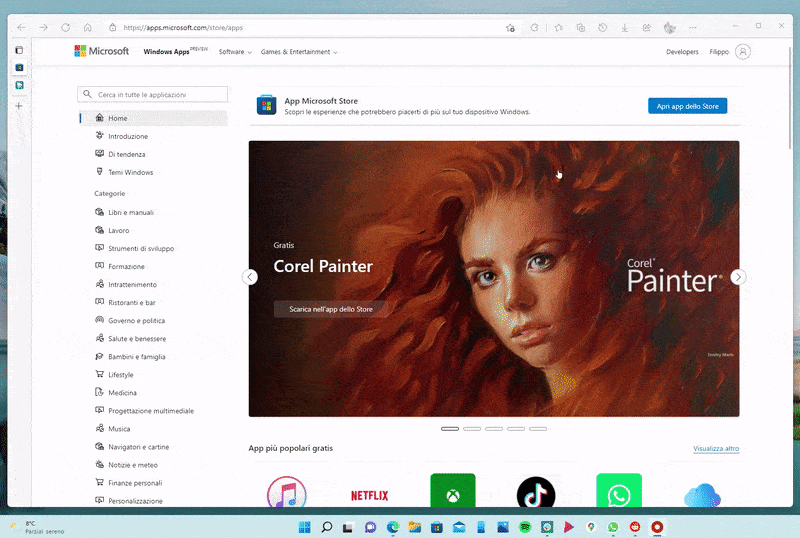Open the Netflix app tile
Image resolution: width=800 pixels, height=538 pixels.
(x=369, y=495)
